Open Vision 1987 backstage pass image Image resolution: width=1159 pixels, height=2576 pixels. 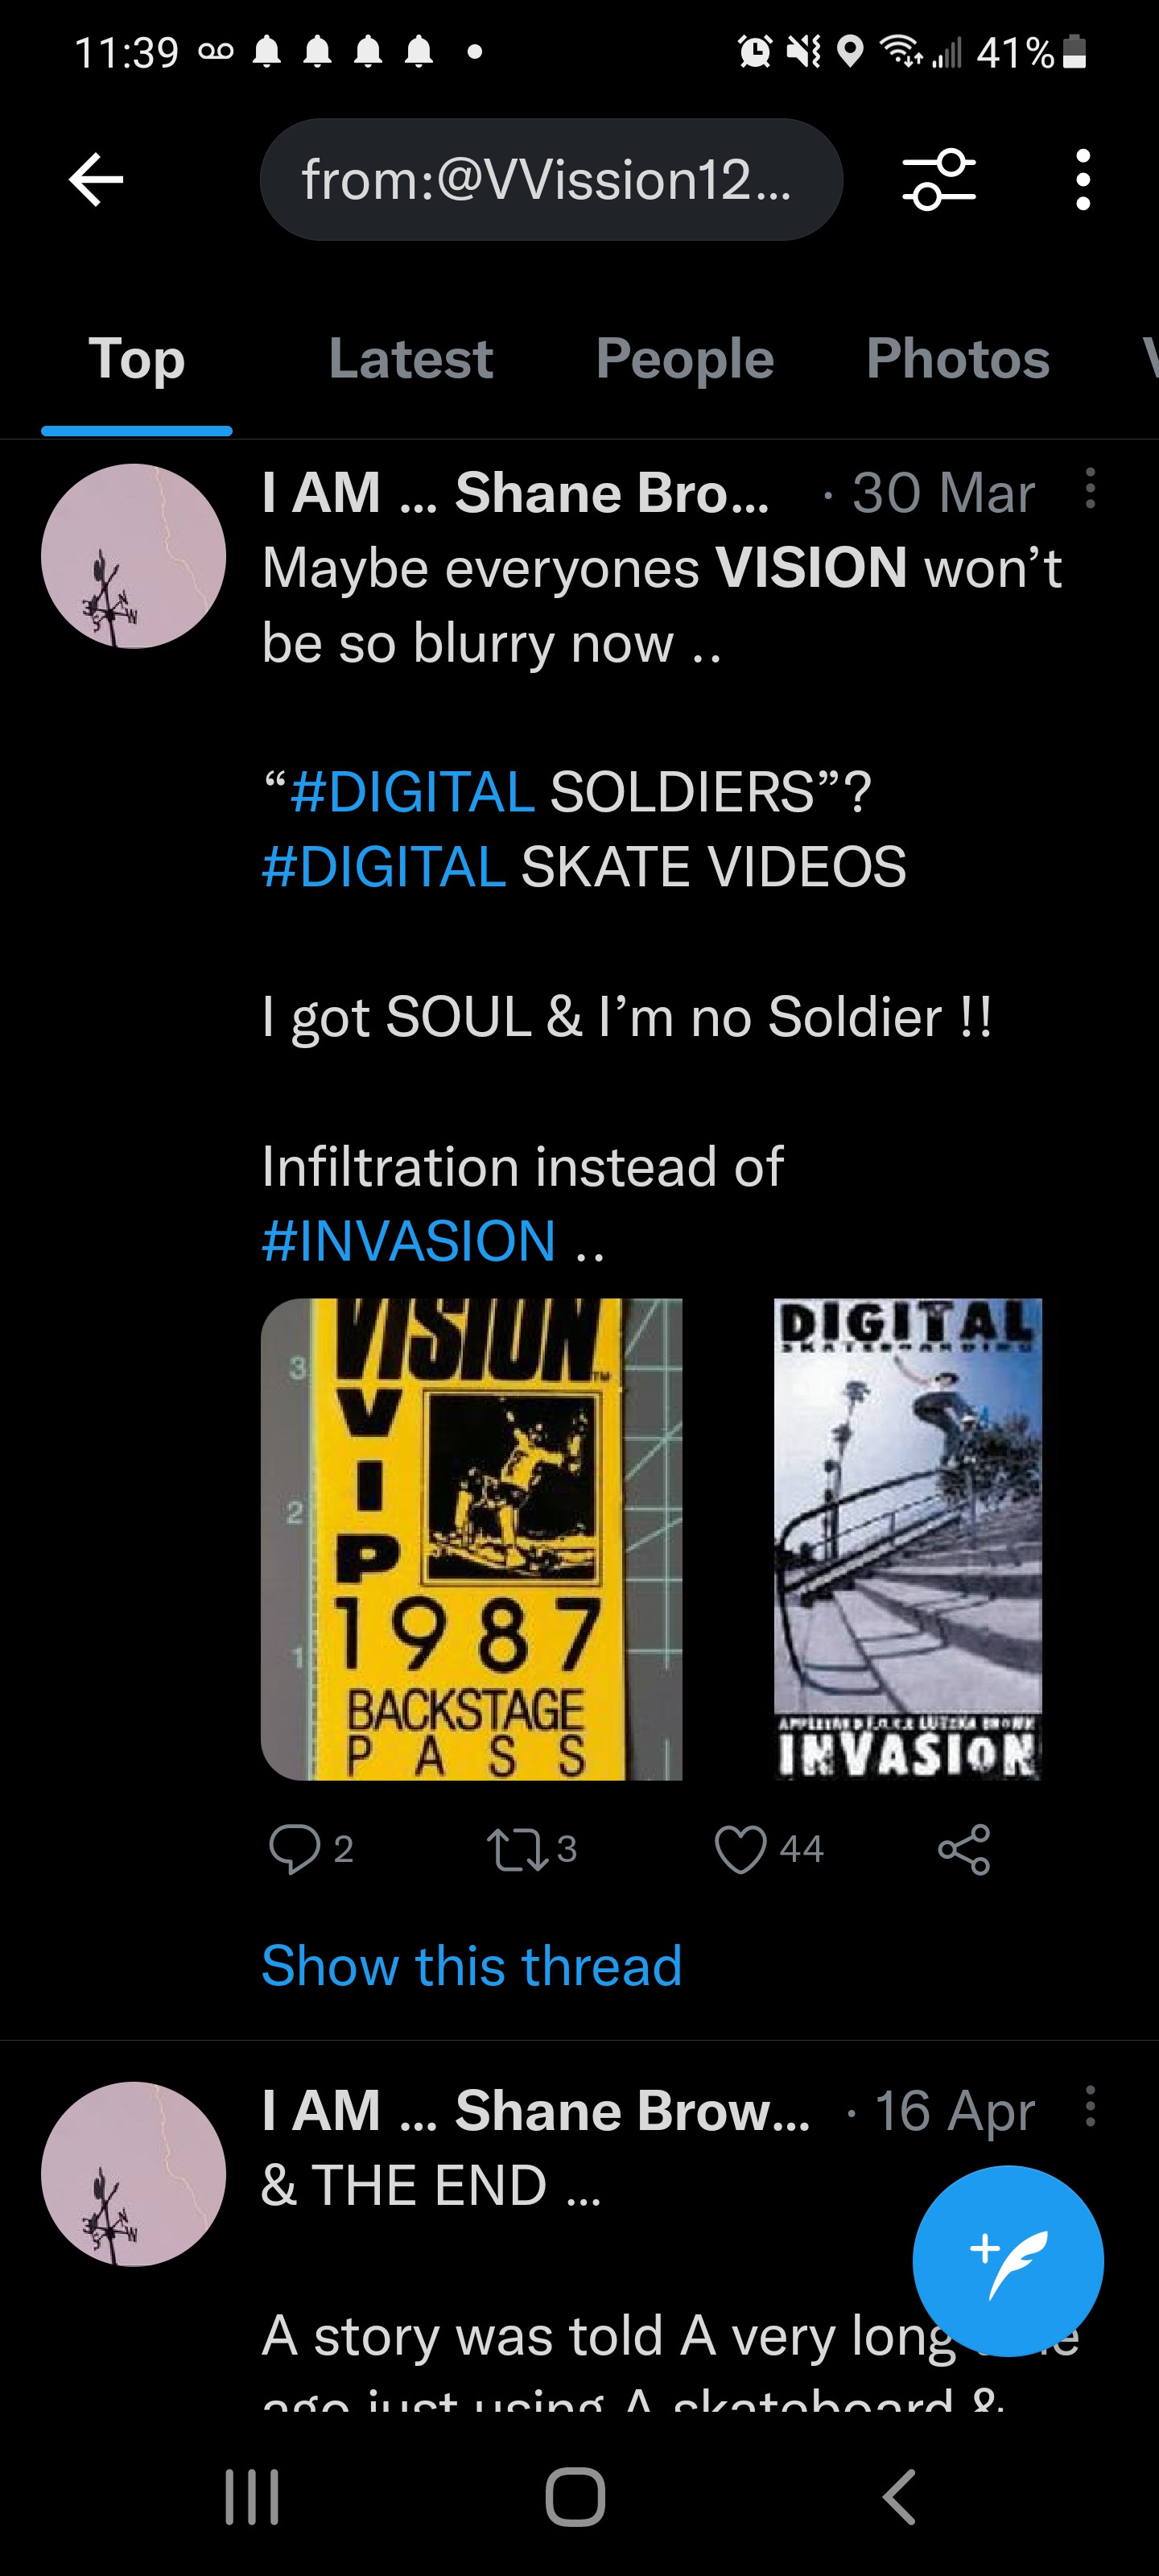[471, 1539]
